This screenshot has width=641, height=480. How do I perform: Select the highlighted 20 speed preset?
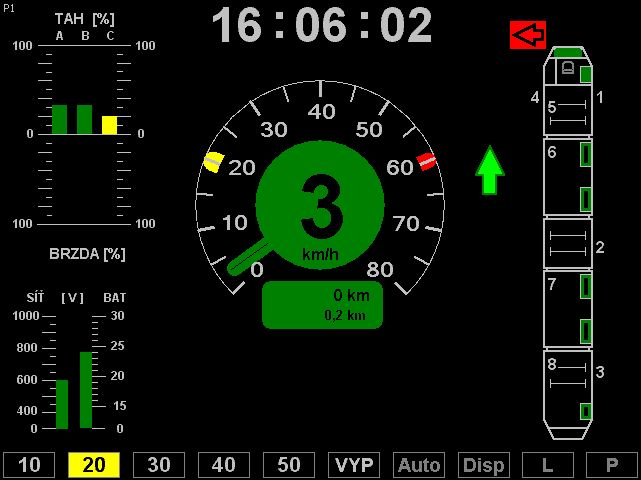point(94,465)
